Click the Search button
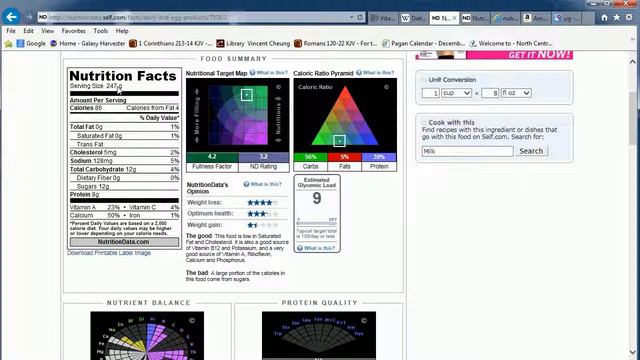 pos(531,151)
